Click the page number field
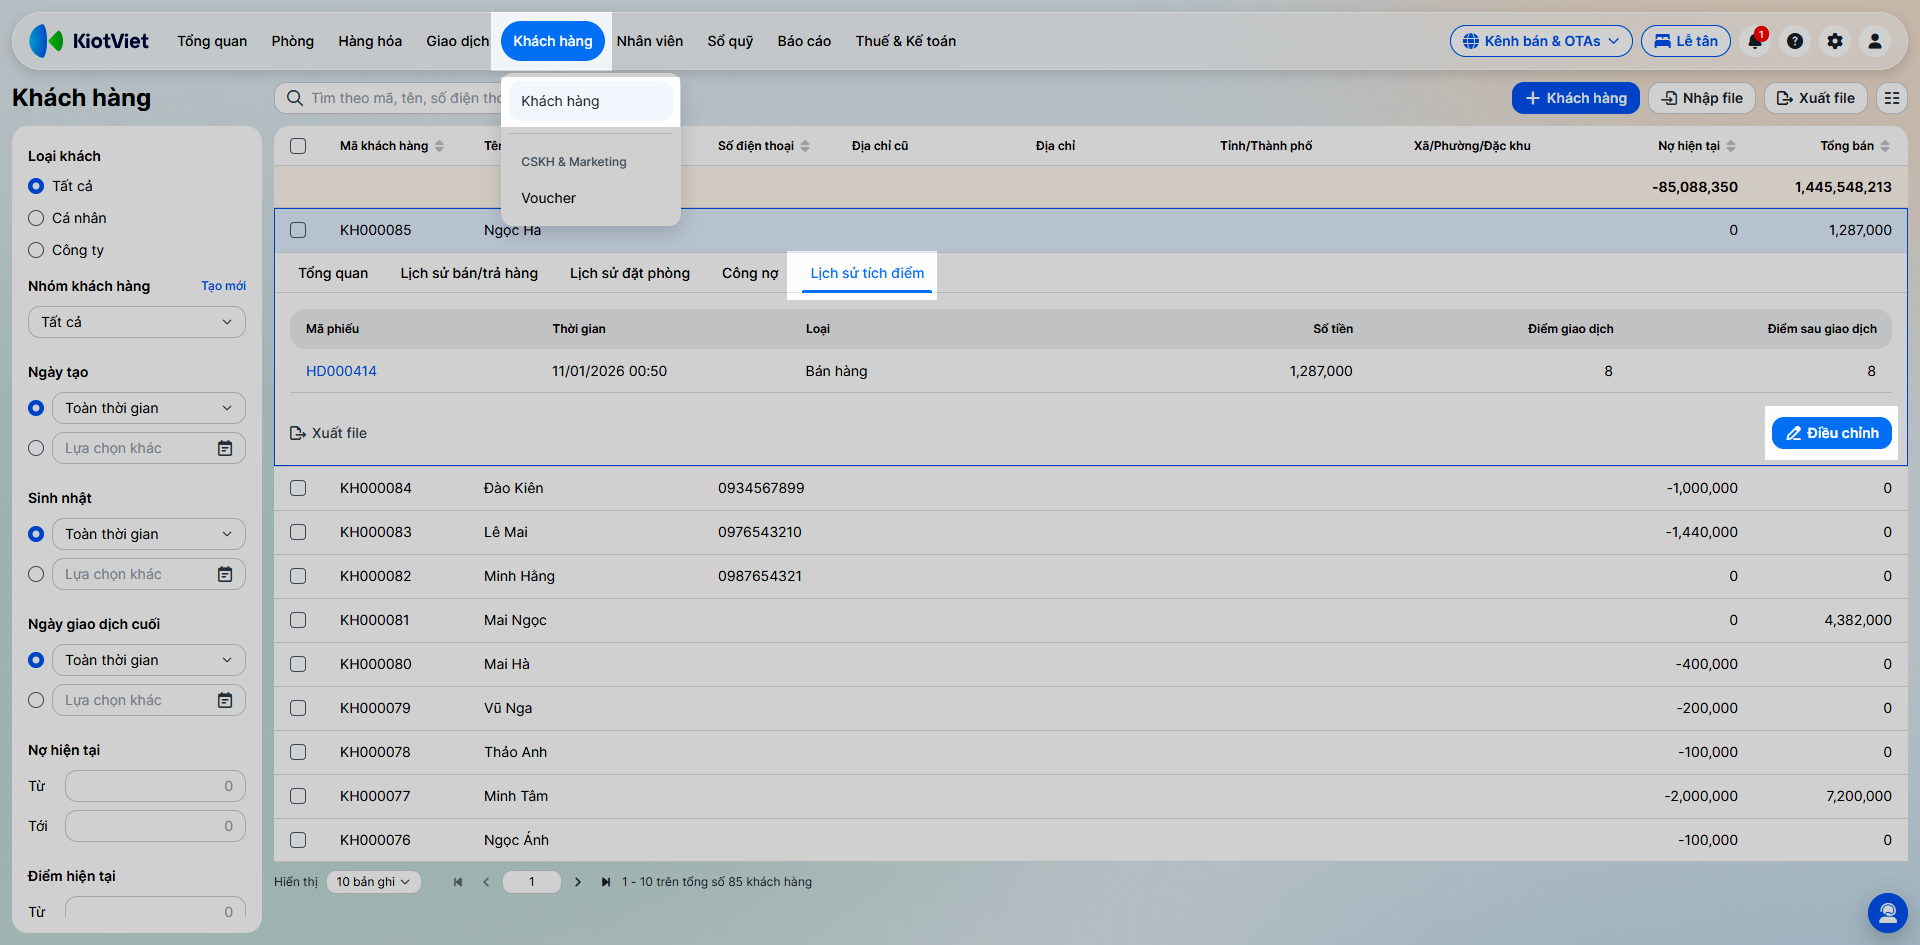Viewport: 1920px width, 945px height. [532, 882]
